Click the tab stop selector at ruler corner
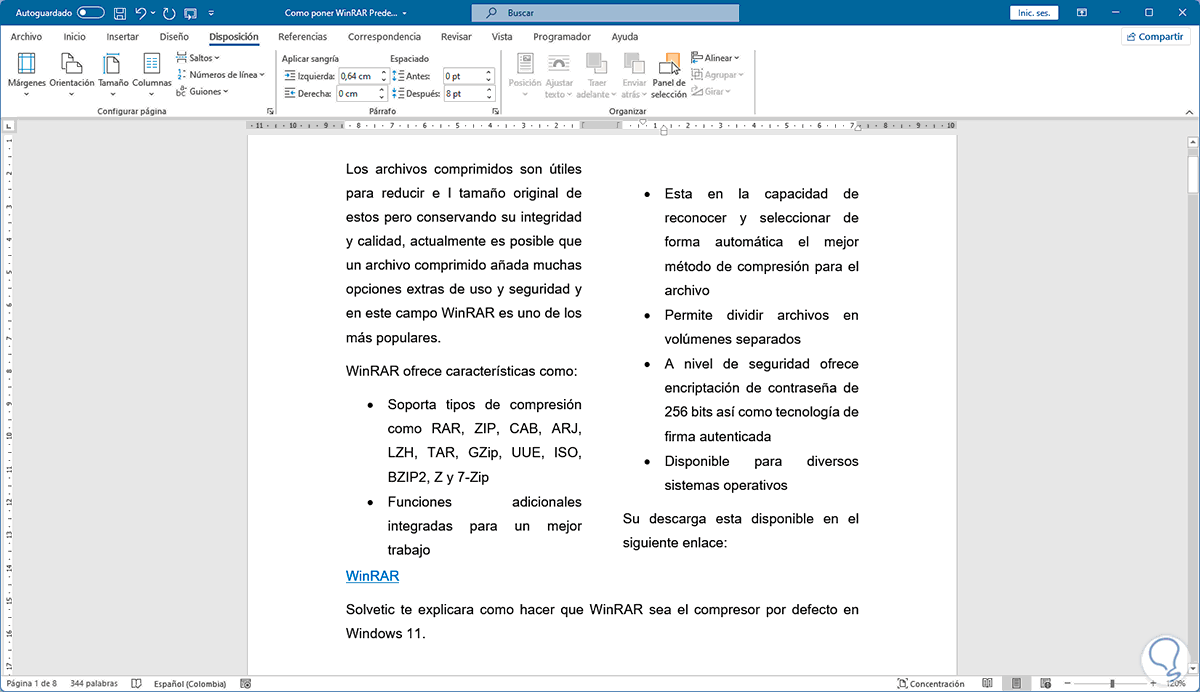 coord(9,127)
